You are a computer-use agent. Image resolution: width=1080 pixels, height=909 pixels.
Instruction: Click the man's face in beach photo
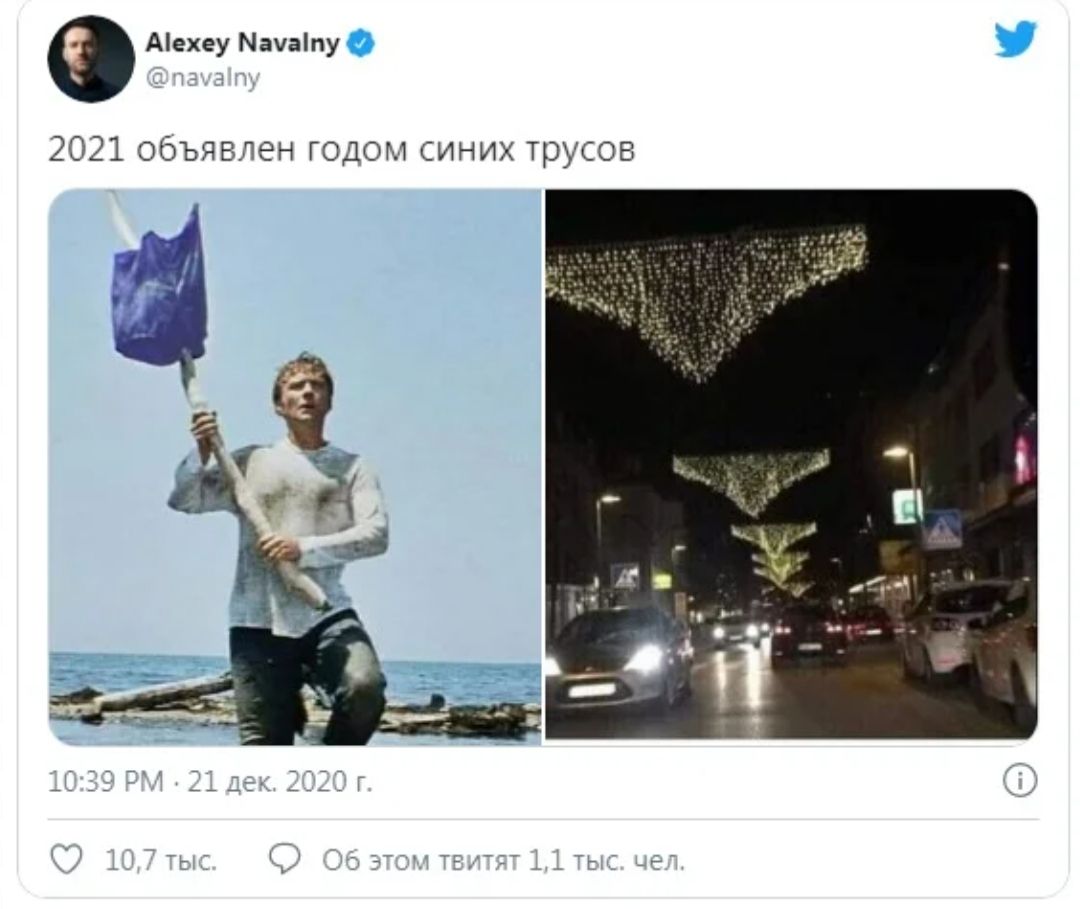point(303,398)
